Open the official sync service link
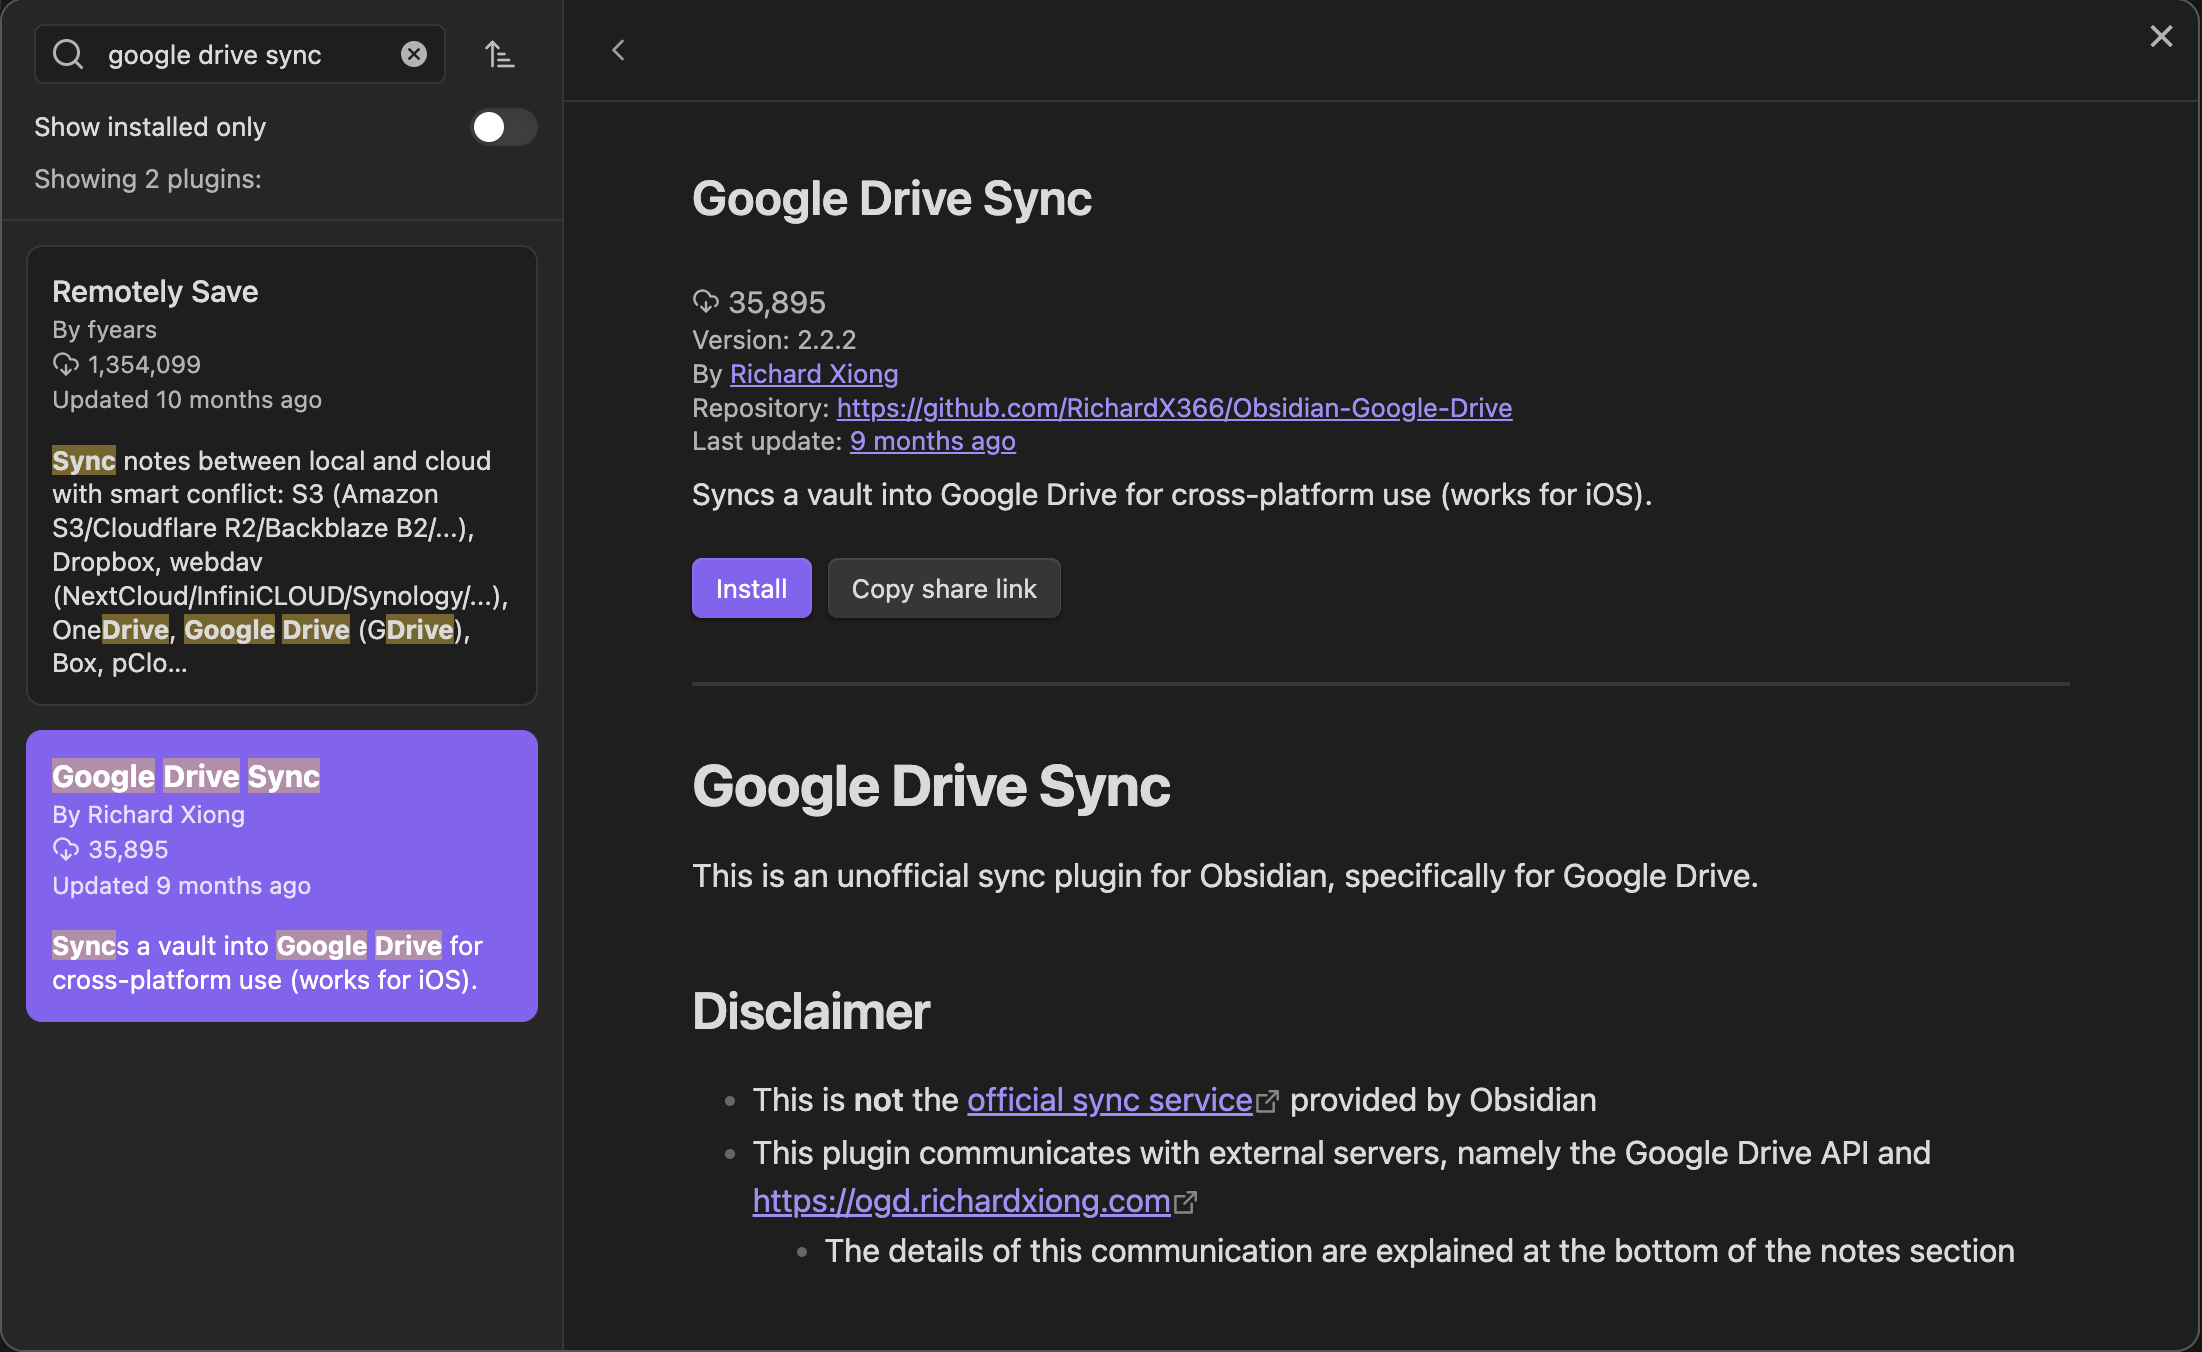This screenshot has width=2202, height=1352. coord(1110,1100)
